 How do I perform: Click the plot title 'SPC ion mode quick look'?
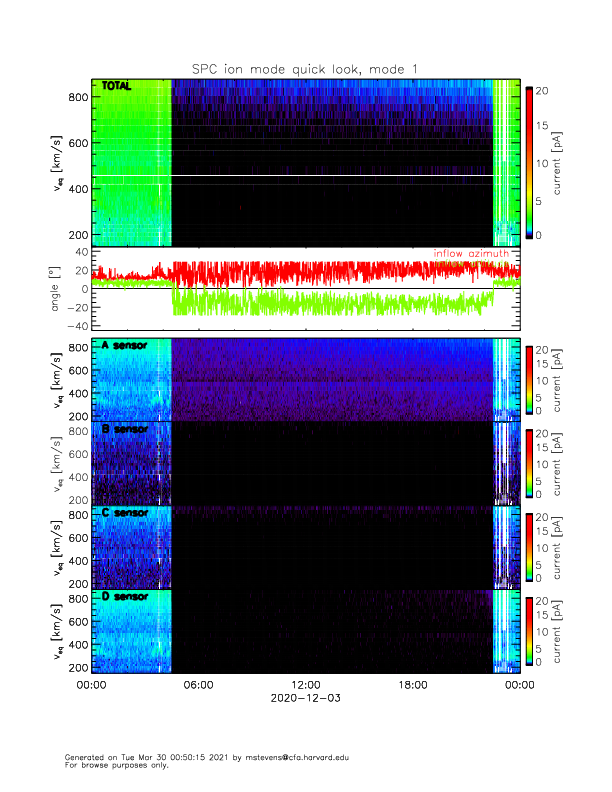pos(305,68)
